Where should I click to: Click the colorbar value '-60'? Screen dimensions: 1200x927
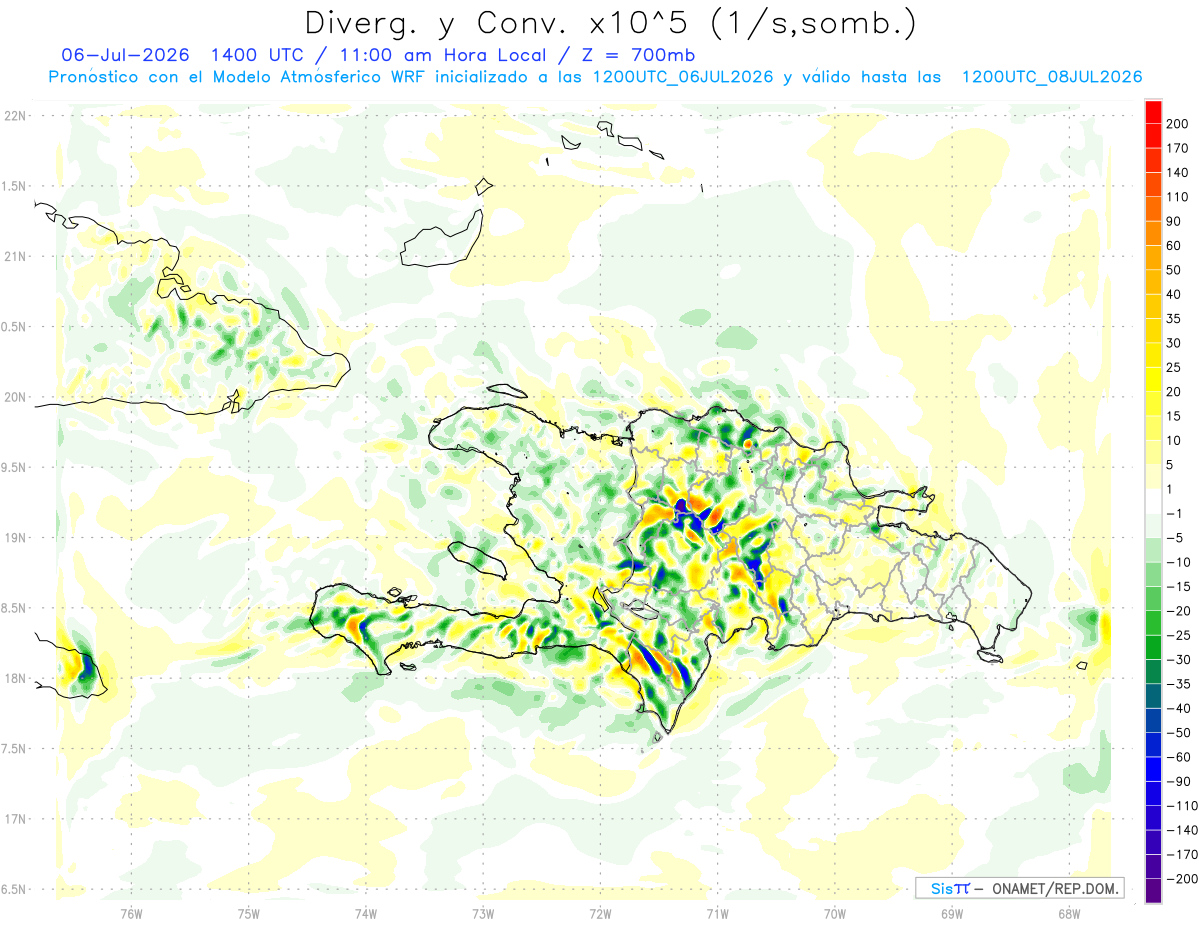(x=1178, y=757)
